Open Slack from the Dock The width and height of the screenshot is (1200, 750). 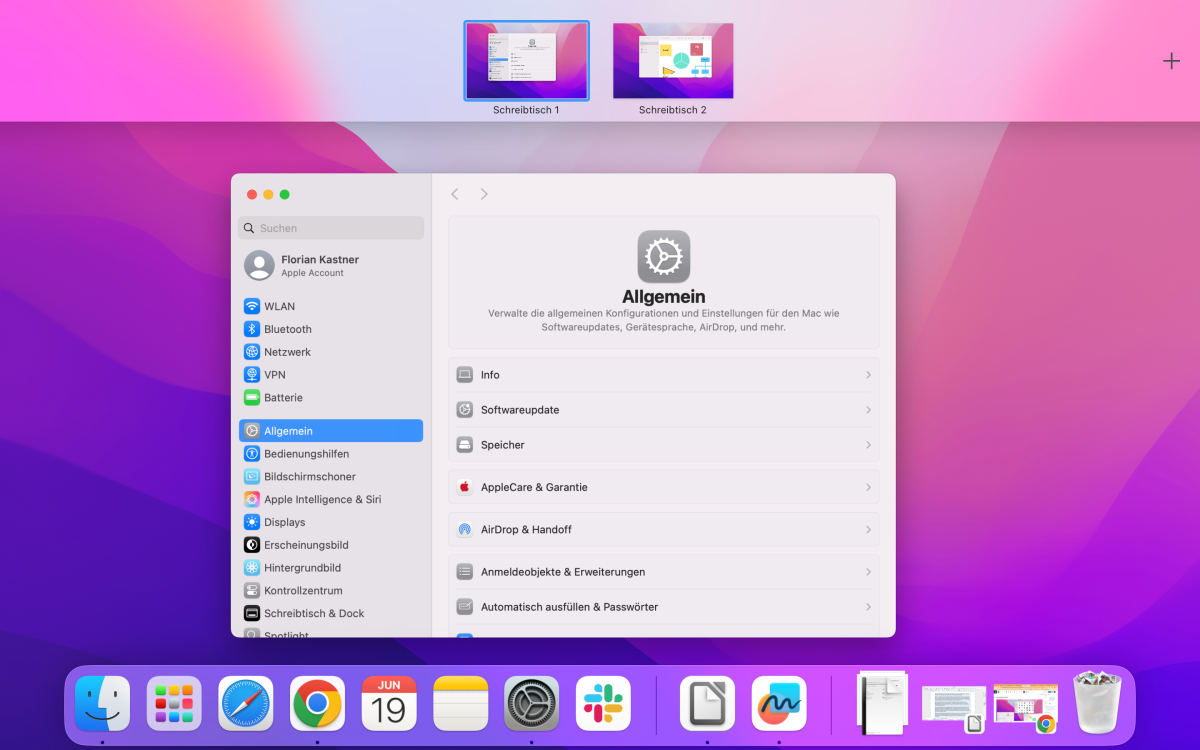coord(603,703)
